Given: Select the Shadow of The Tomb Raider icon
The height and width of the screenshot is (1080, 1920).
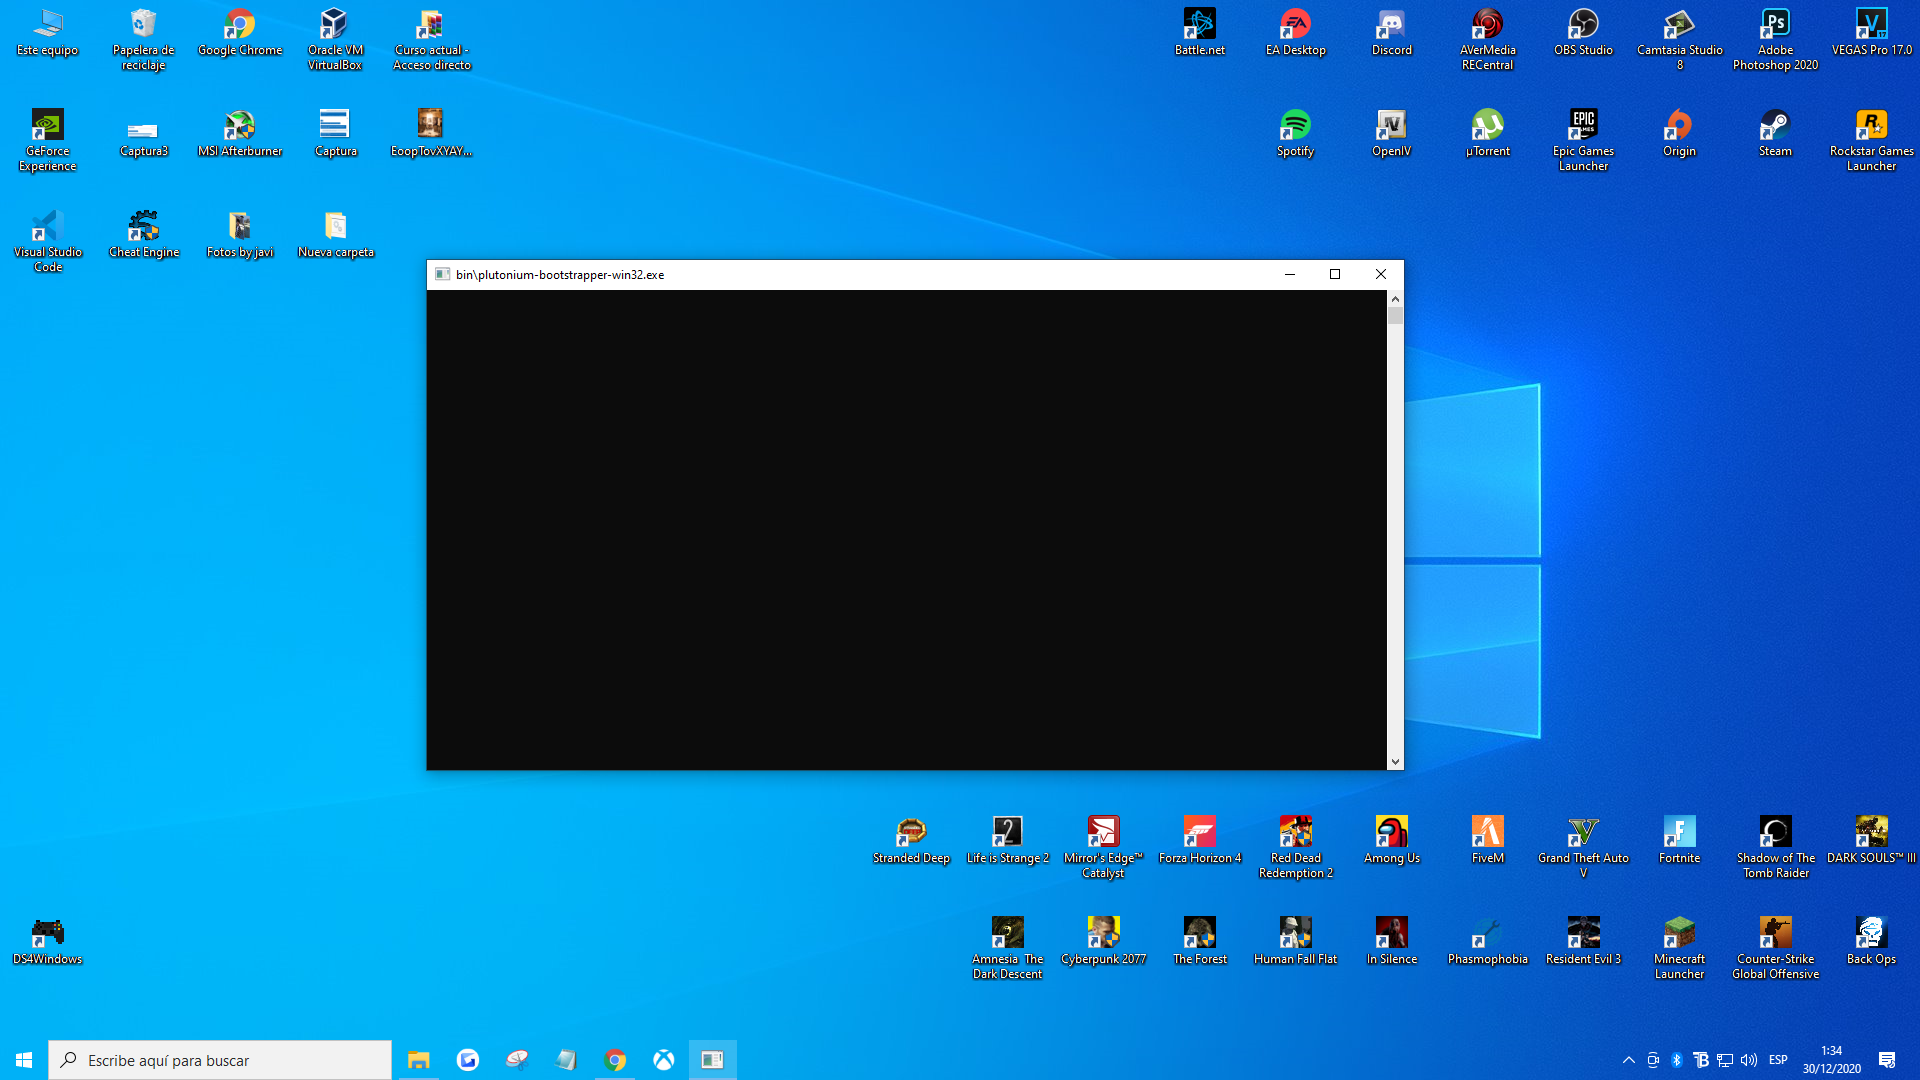Looking at the screenshot, I should (x=1776, y=848).
